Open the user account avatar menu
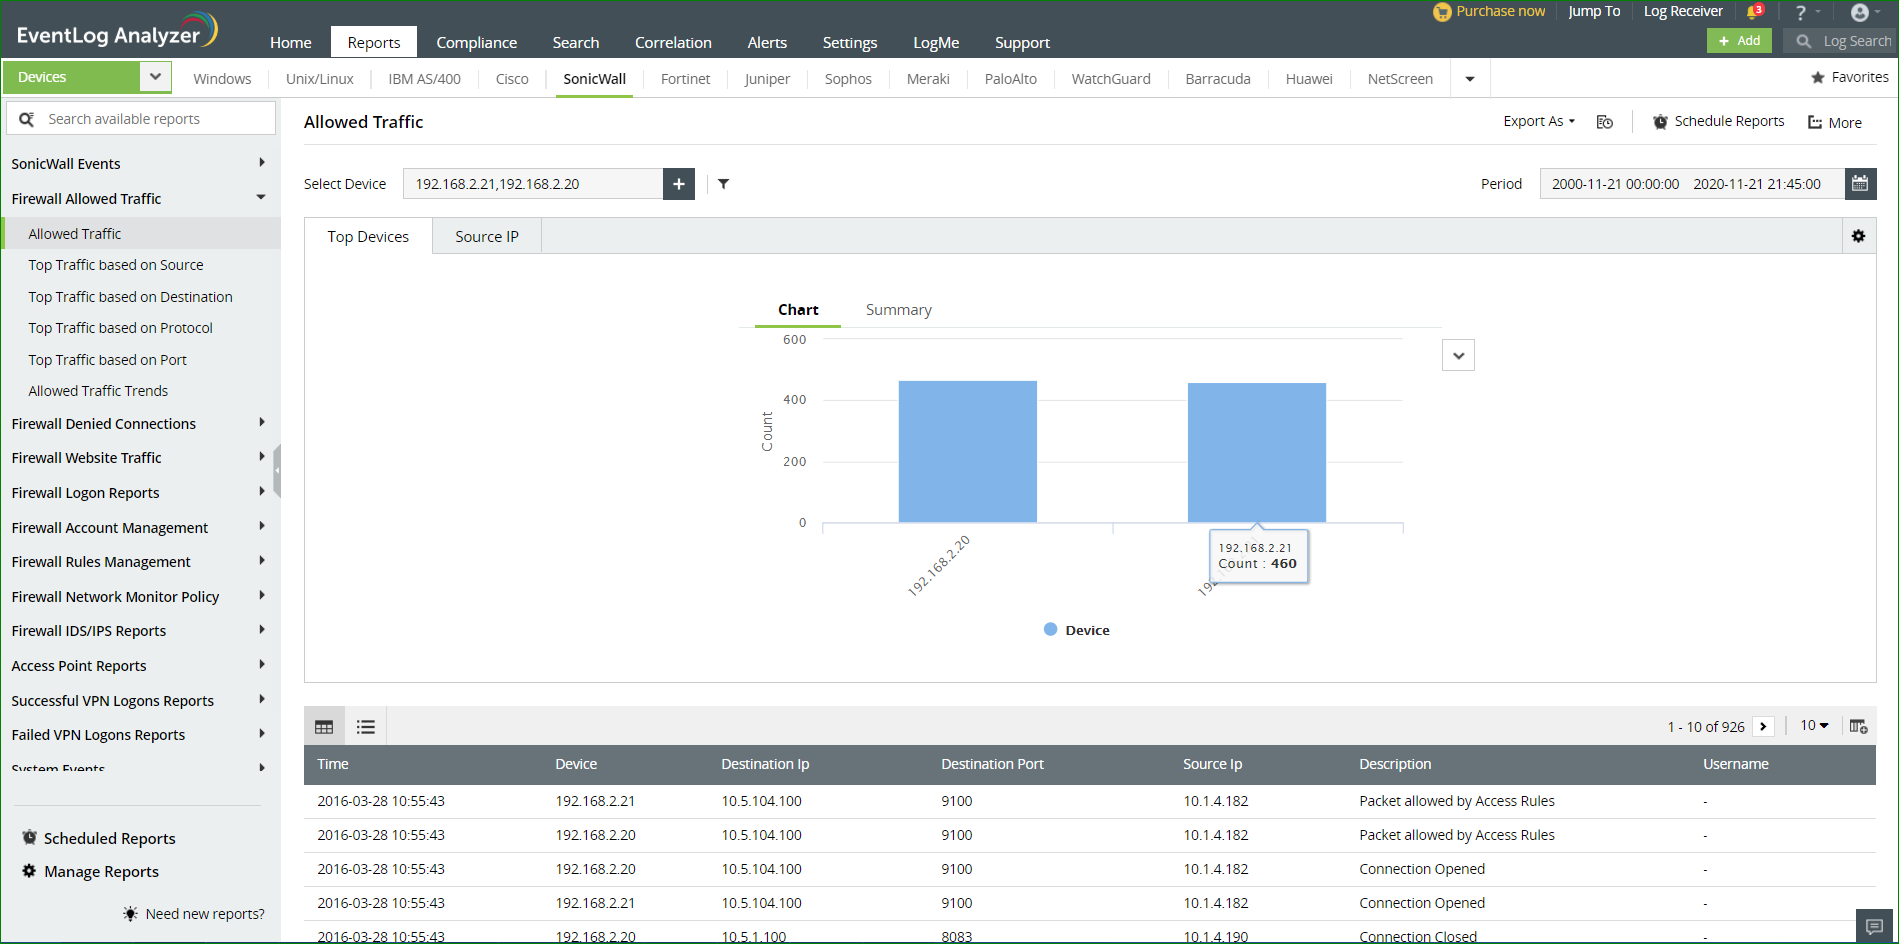Viewport: 1899px width, 944px height. 1860,12
